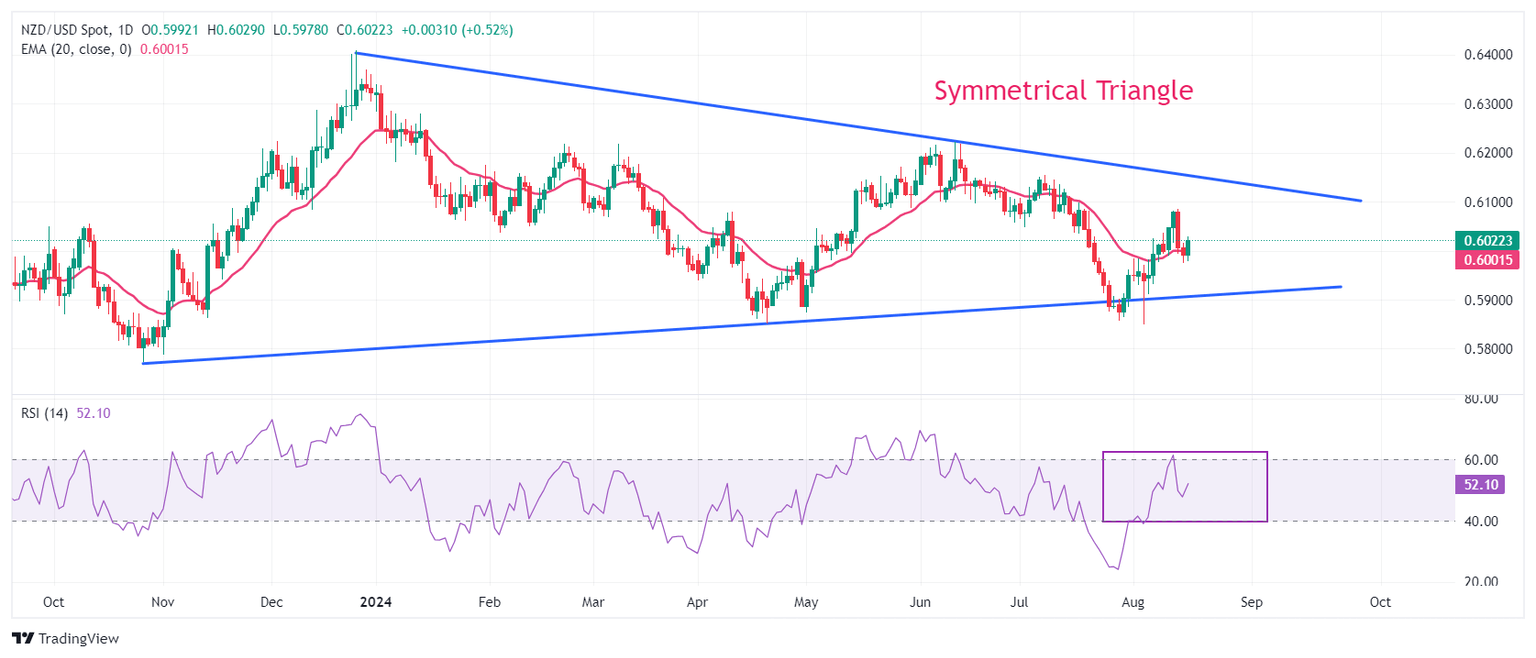
Task: Click the RSI (14) indicator legend
Action: click(44, 413)
